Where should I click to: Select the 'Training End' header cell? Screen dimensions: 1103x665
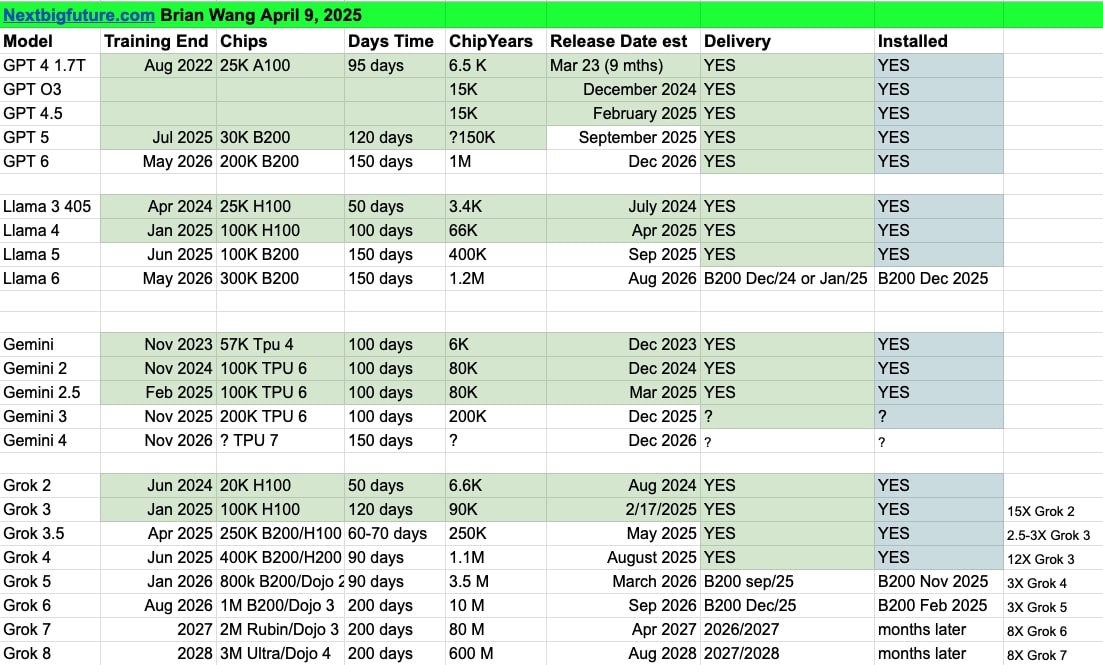coord(158,41)
